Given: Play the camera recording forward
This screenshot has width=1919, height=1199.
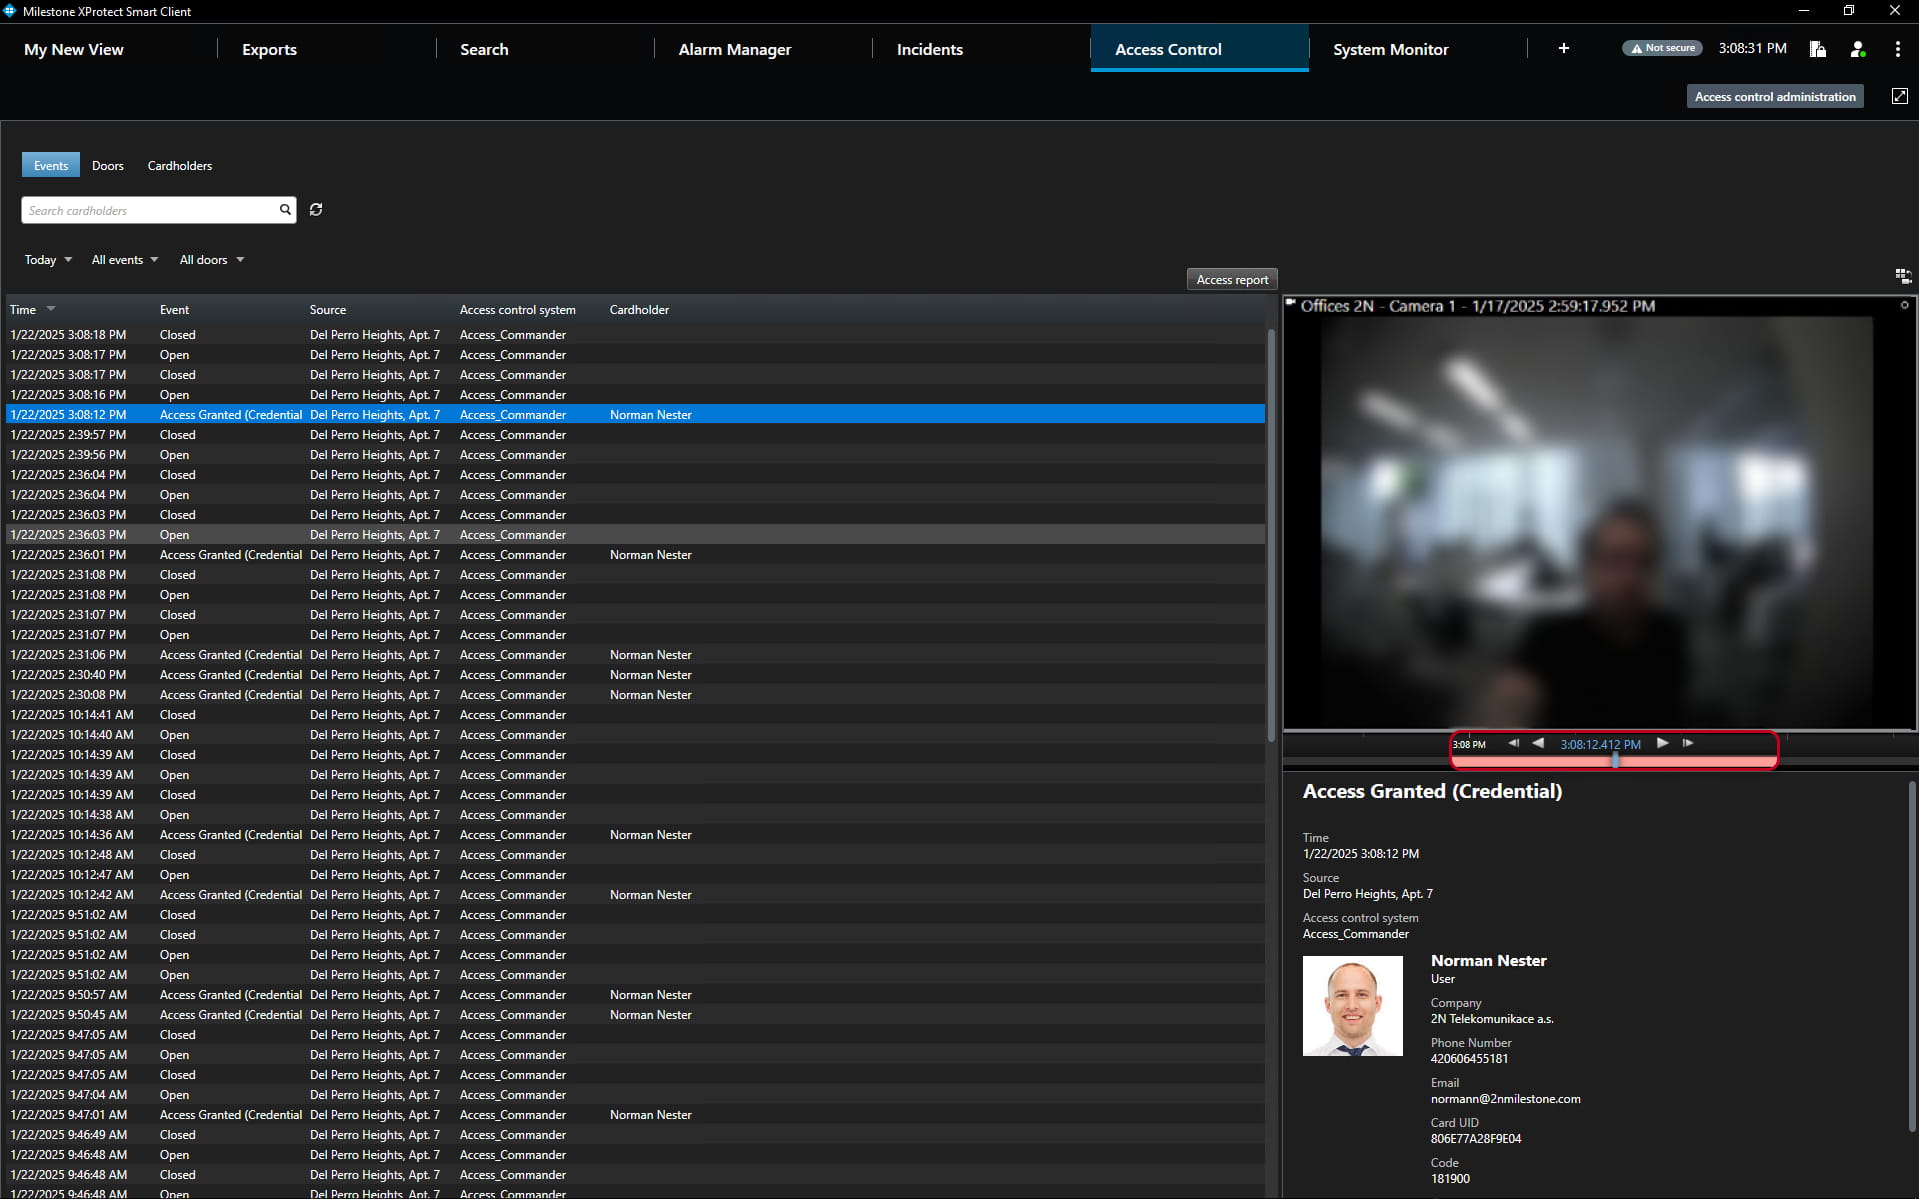Looking at the screenshot, I should point(1662,743).
